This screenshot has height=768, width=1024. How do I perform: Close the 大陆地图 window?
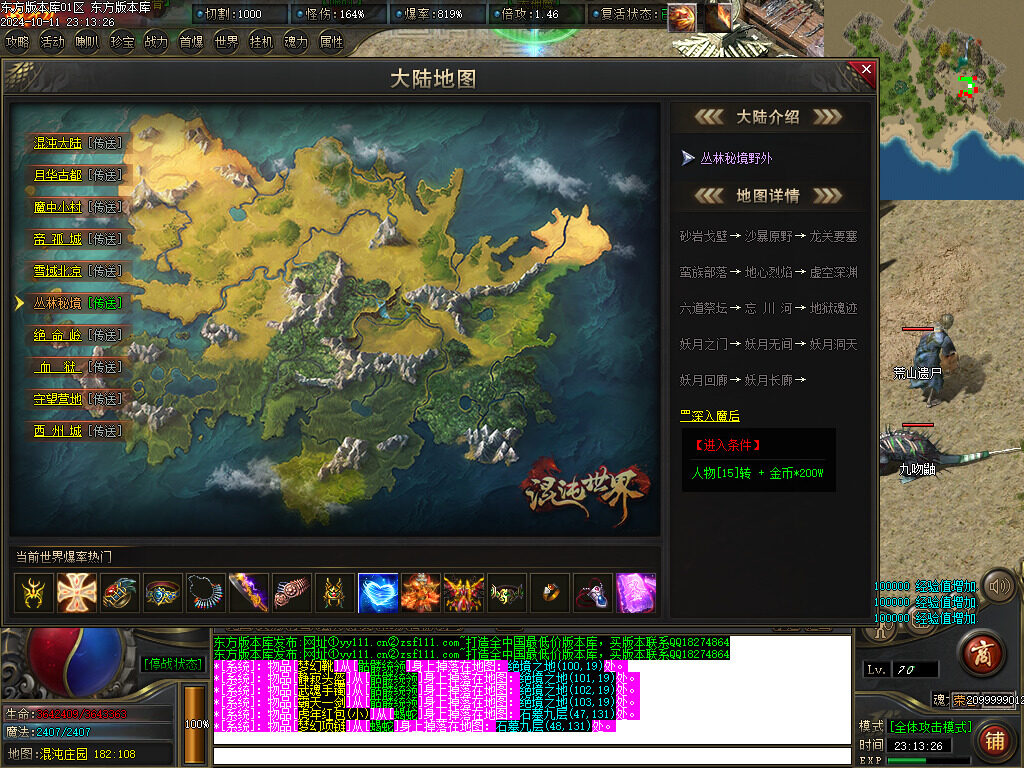[x=865, y=70]
